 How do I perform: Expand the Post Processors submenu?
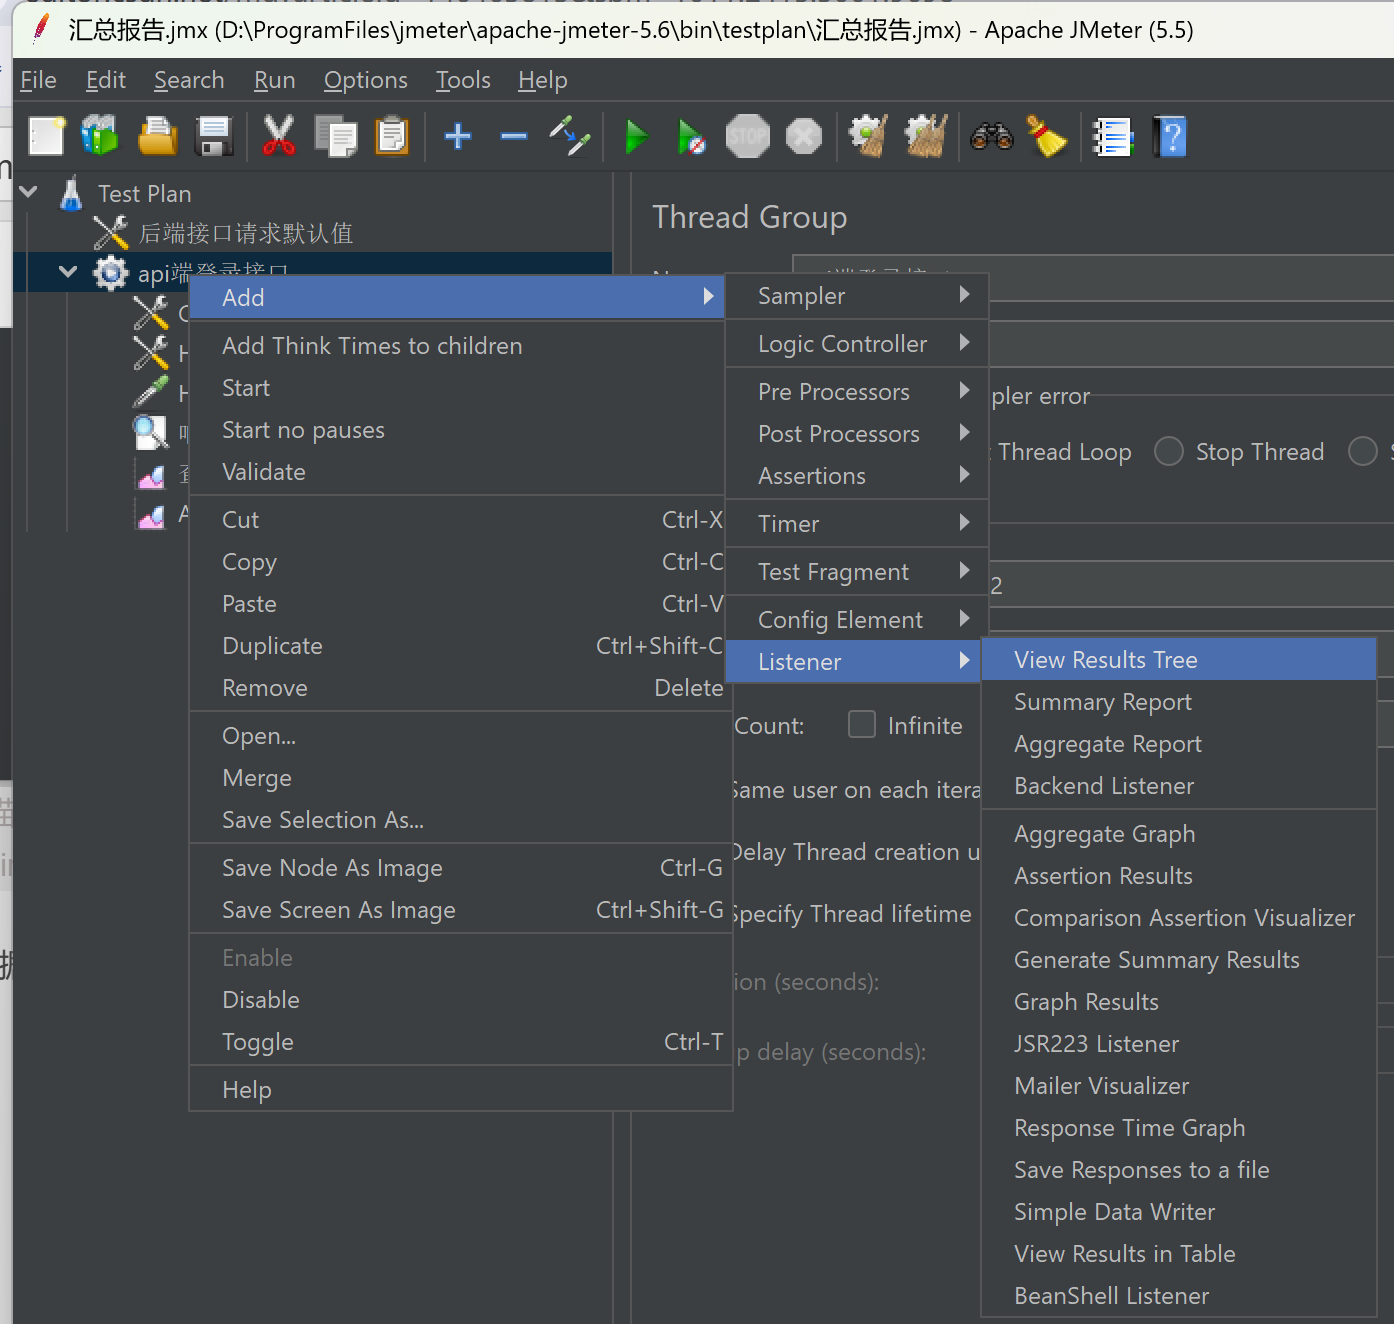857,434
